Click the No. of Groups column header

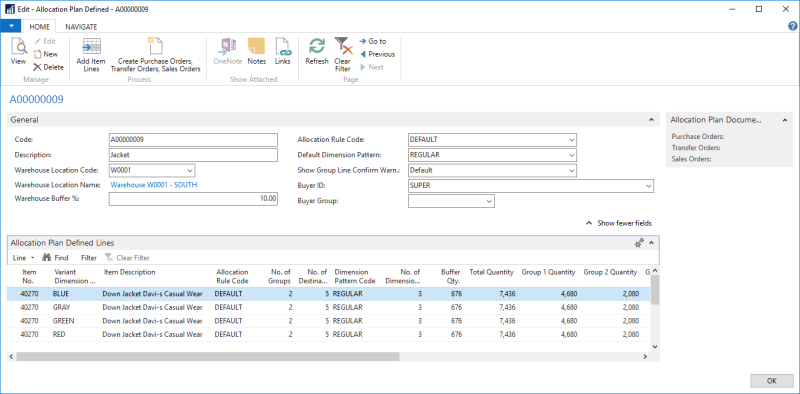(280, 276)
